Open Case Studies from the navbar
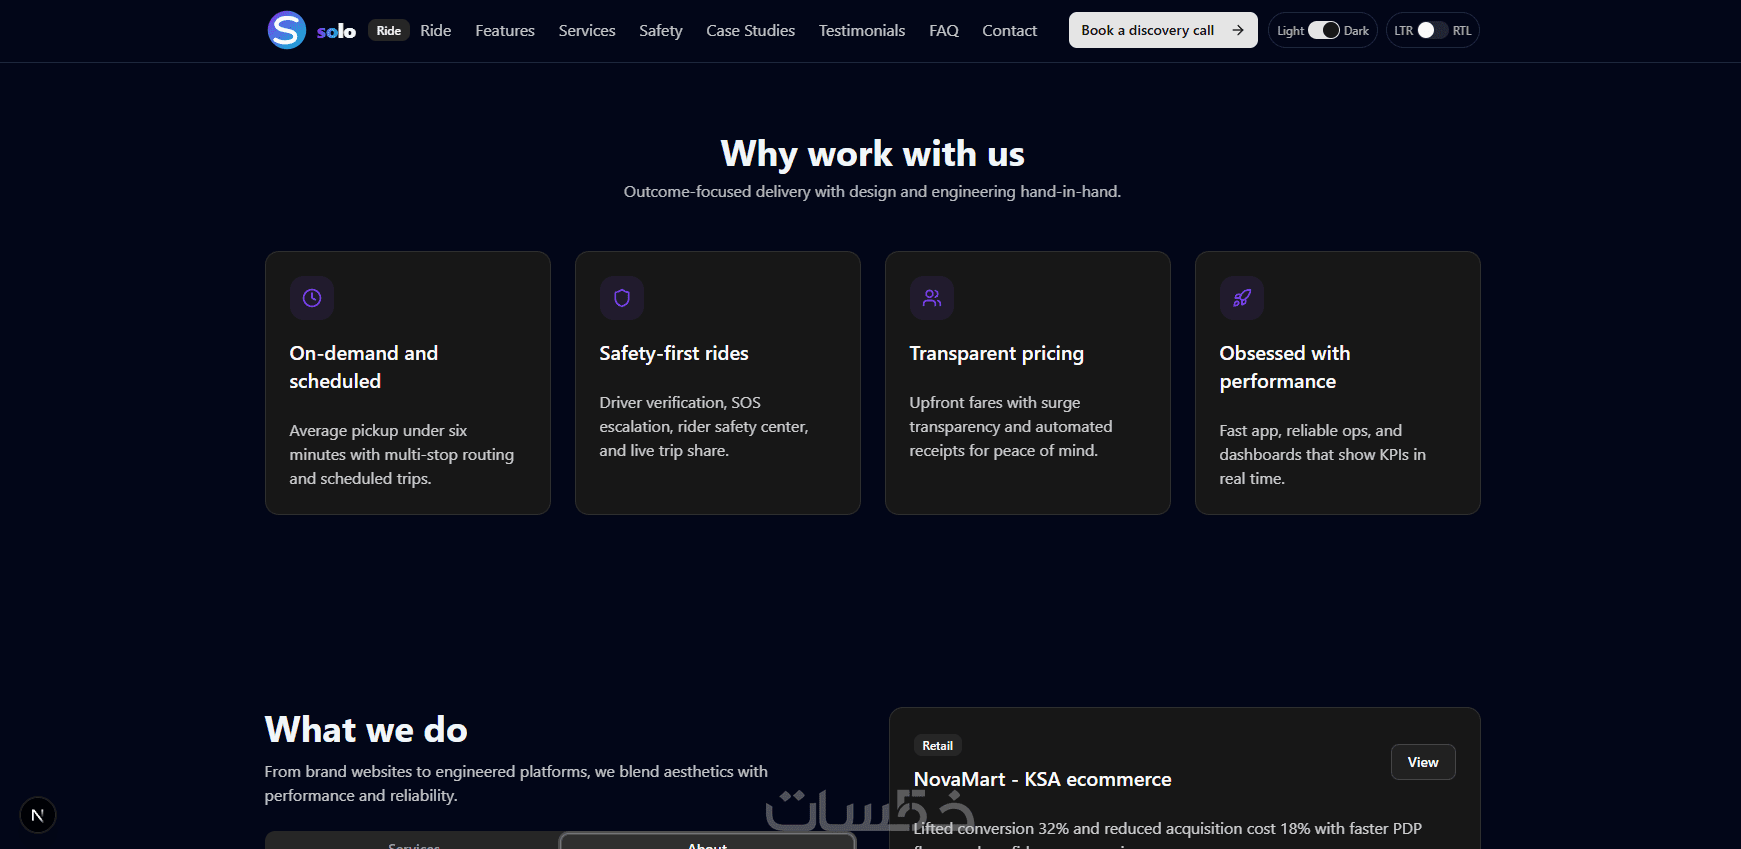Viewport: 1741px width, 849px height. 751,30
